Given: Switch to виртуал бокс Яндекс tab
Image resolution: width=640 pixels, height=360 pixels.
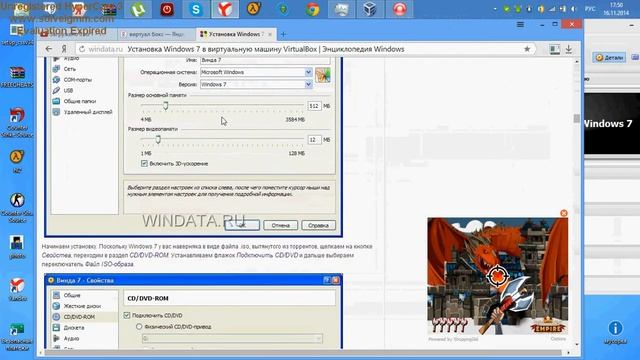Looking at the screenshot, I should (x=156, y=34).
